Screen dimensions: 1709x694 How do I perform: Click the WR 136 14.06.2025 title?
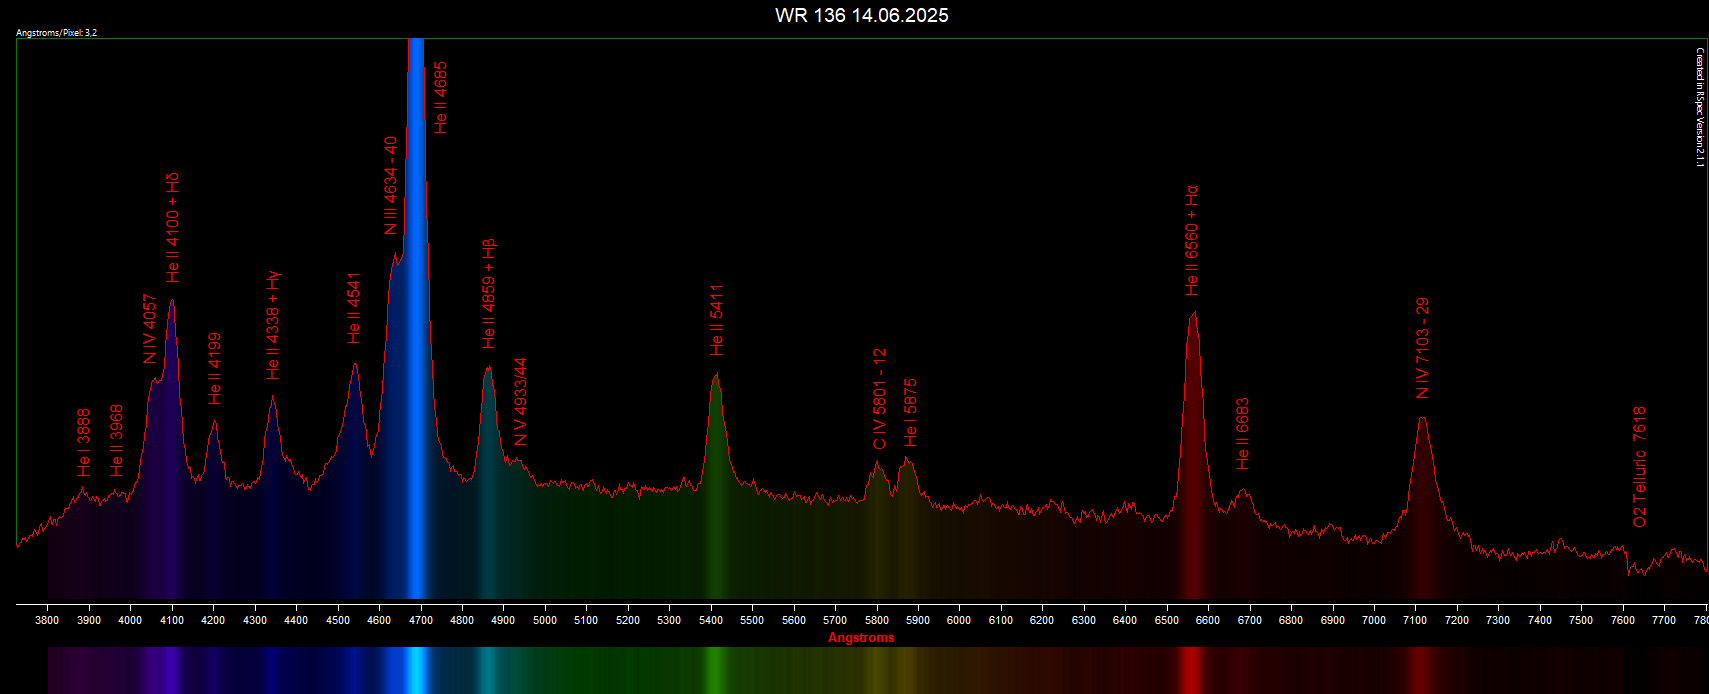click(x=862, y=15)
